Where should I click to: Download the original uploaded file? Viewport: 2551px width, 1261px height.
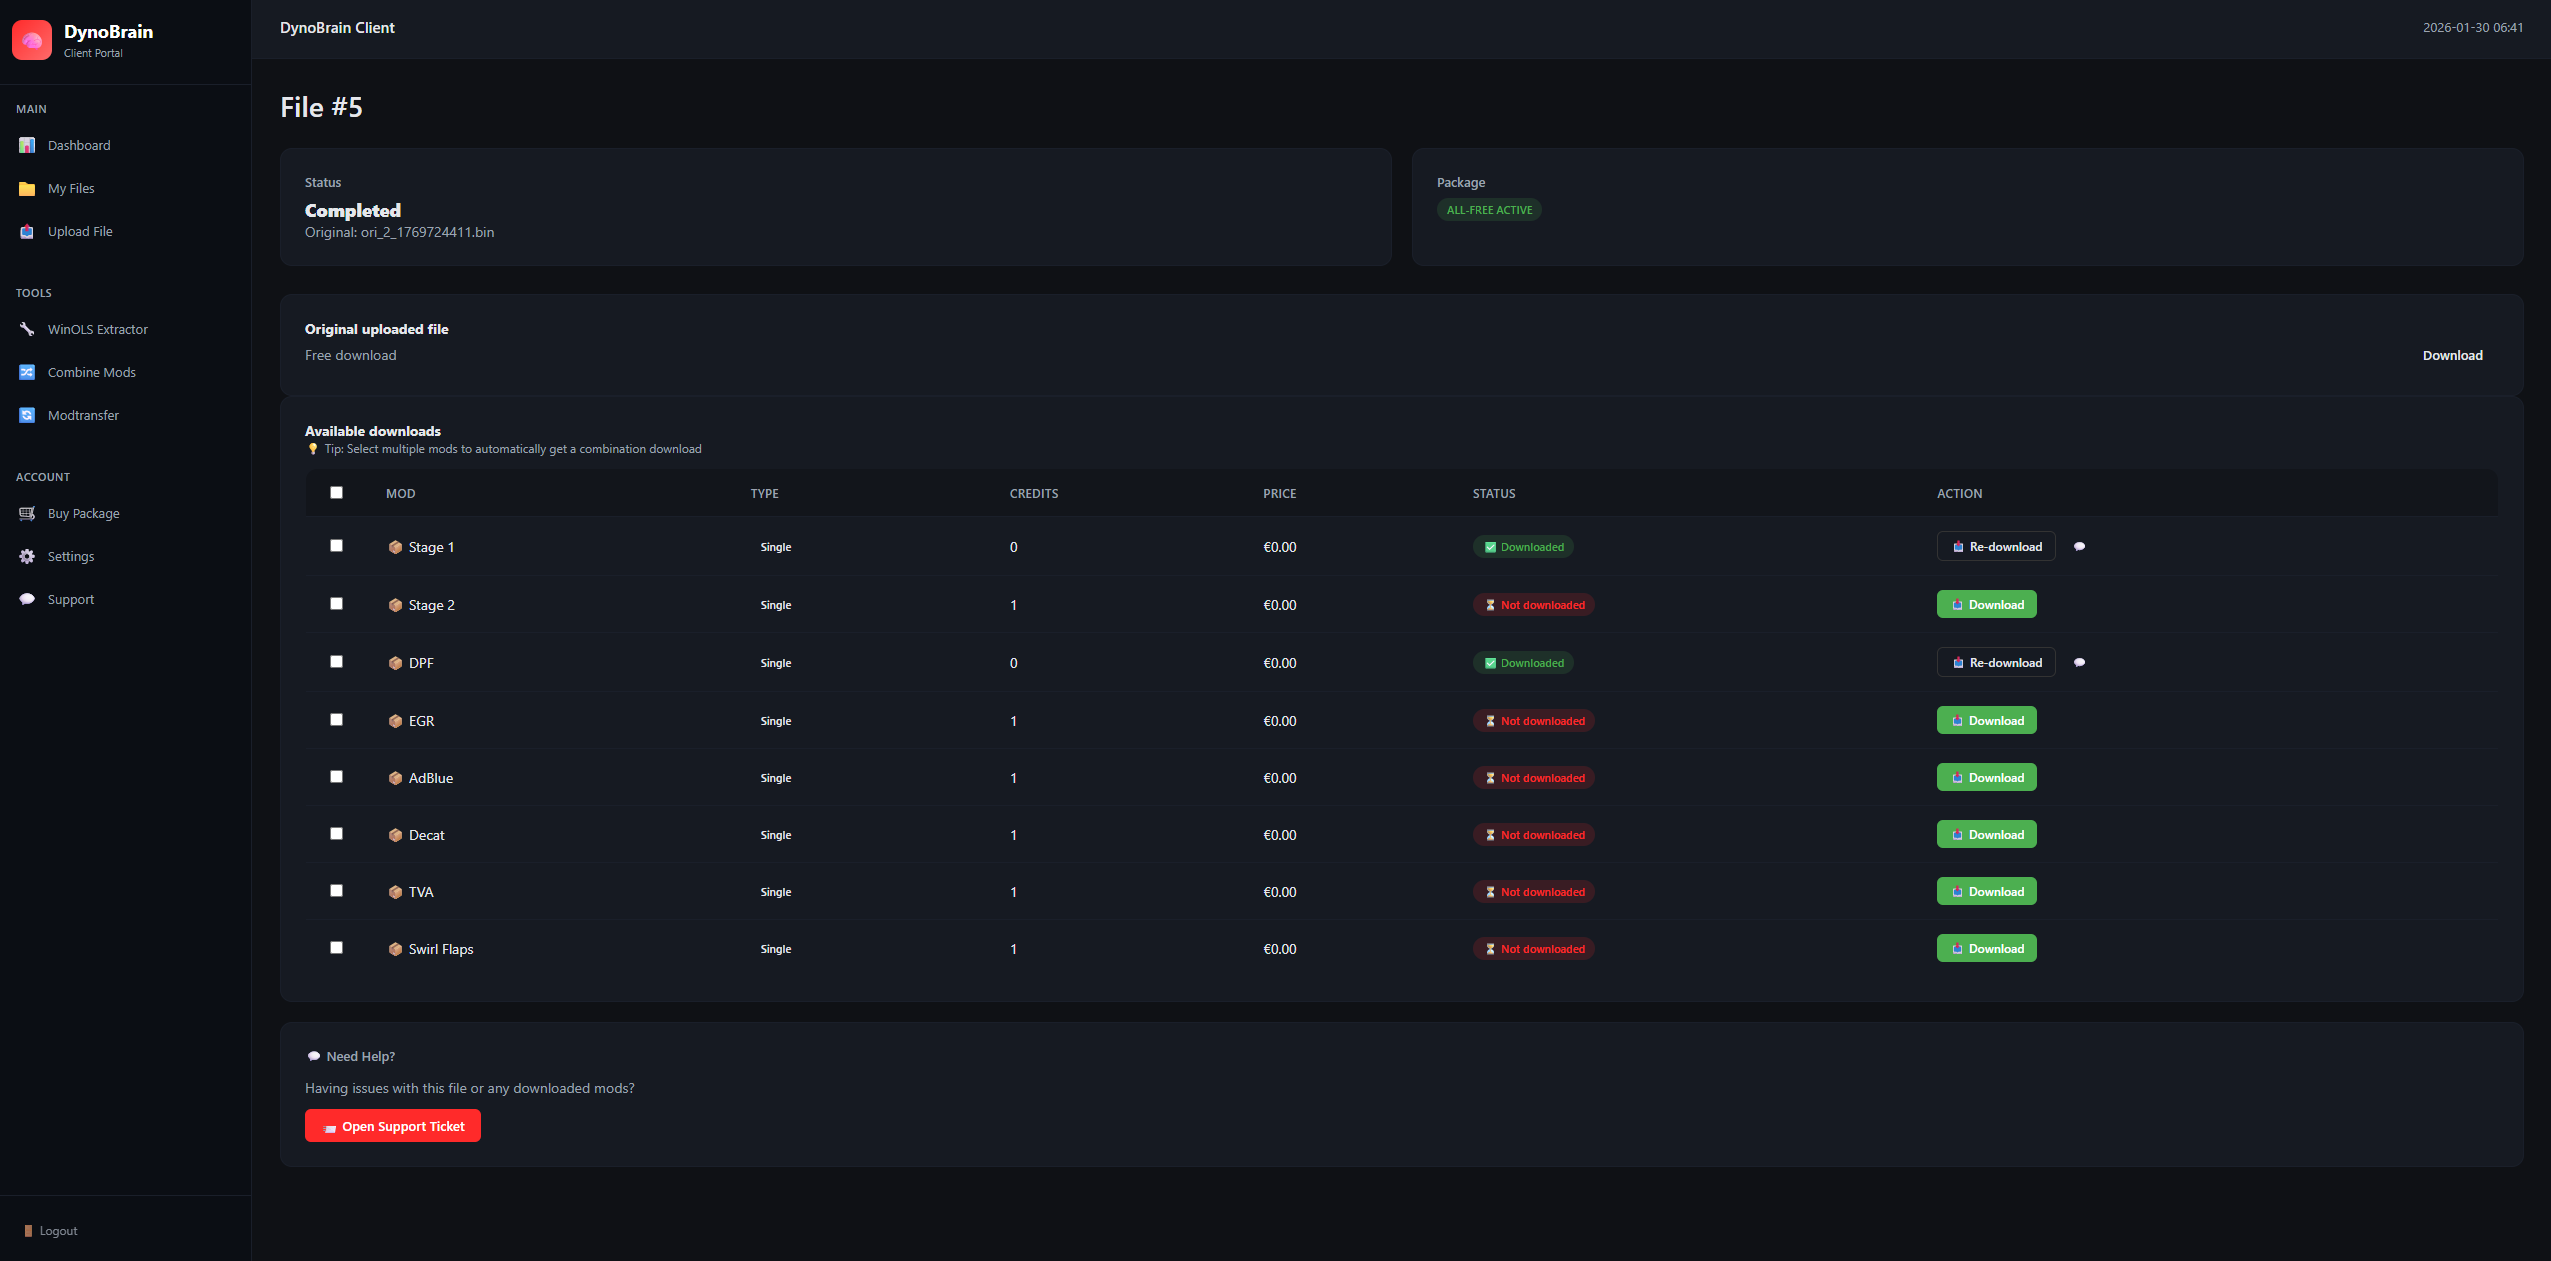click(2452, 355)
